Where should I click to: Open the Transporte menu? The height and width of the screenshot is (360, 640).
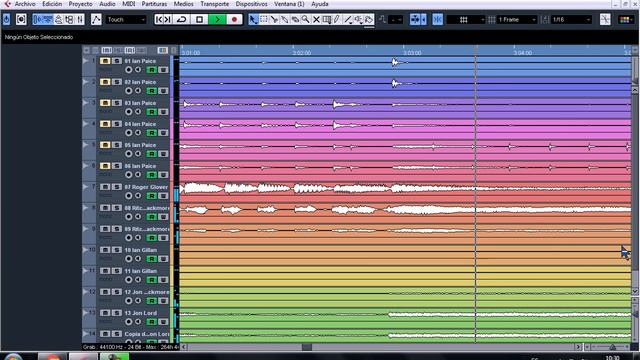point(215,4)
